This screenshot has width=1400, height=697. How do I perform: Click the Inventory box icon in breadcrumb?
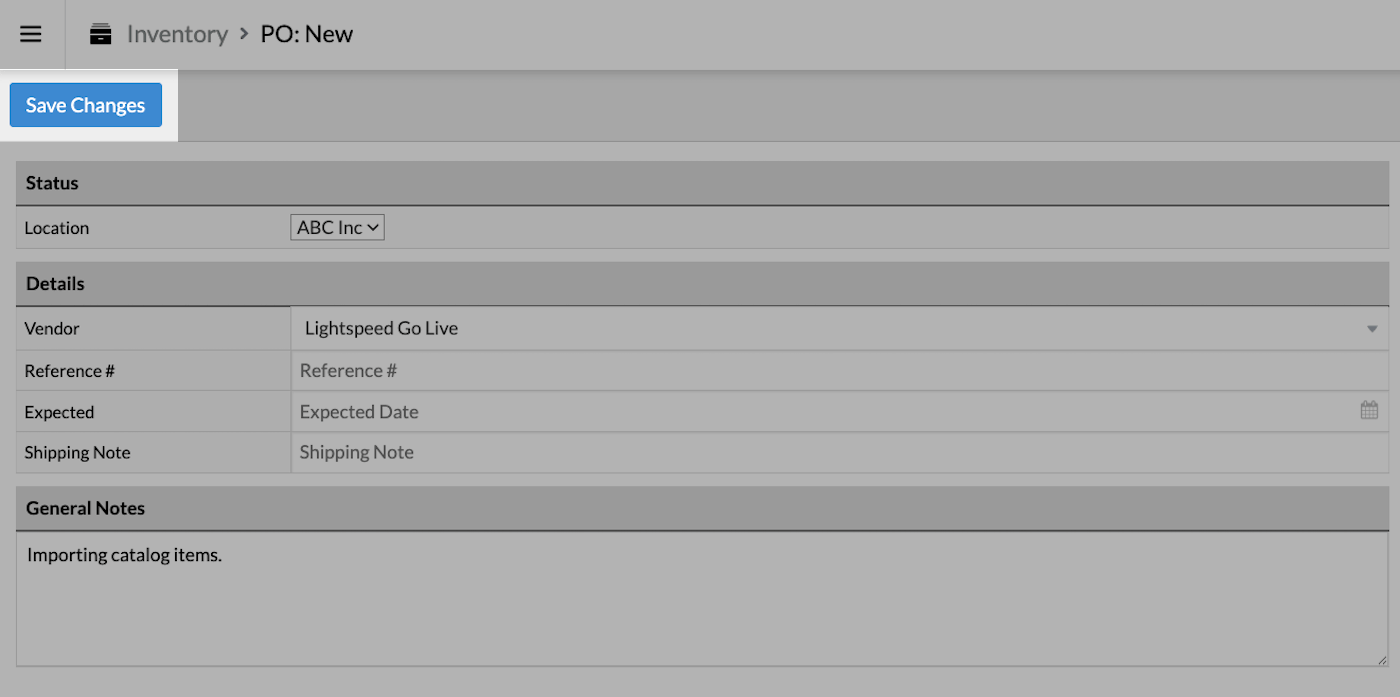tap(100, 33)
